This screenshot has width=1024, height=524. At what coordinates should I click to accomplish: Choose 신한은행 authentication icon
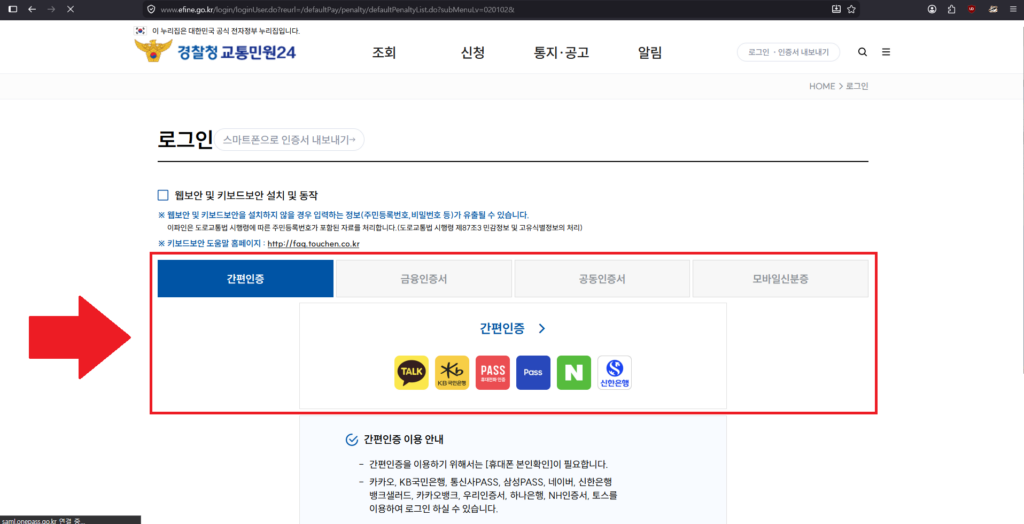615,372
